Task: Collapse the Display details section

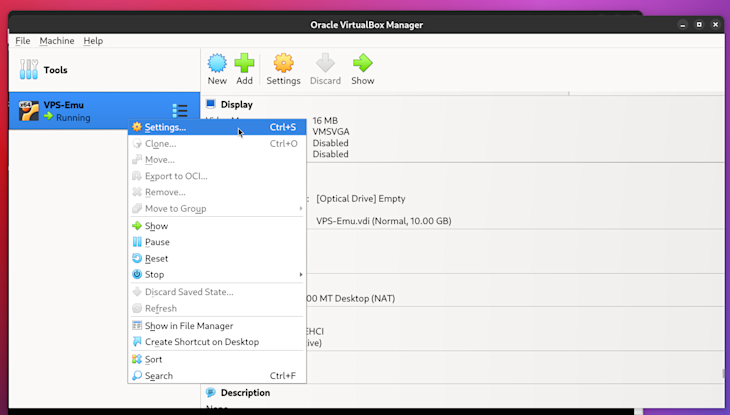Action: (236, 104)
